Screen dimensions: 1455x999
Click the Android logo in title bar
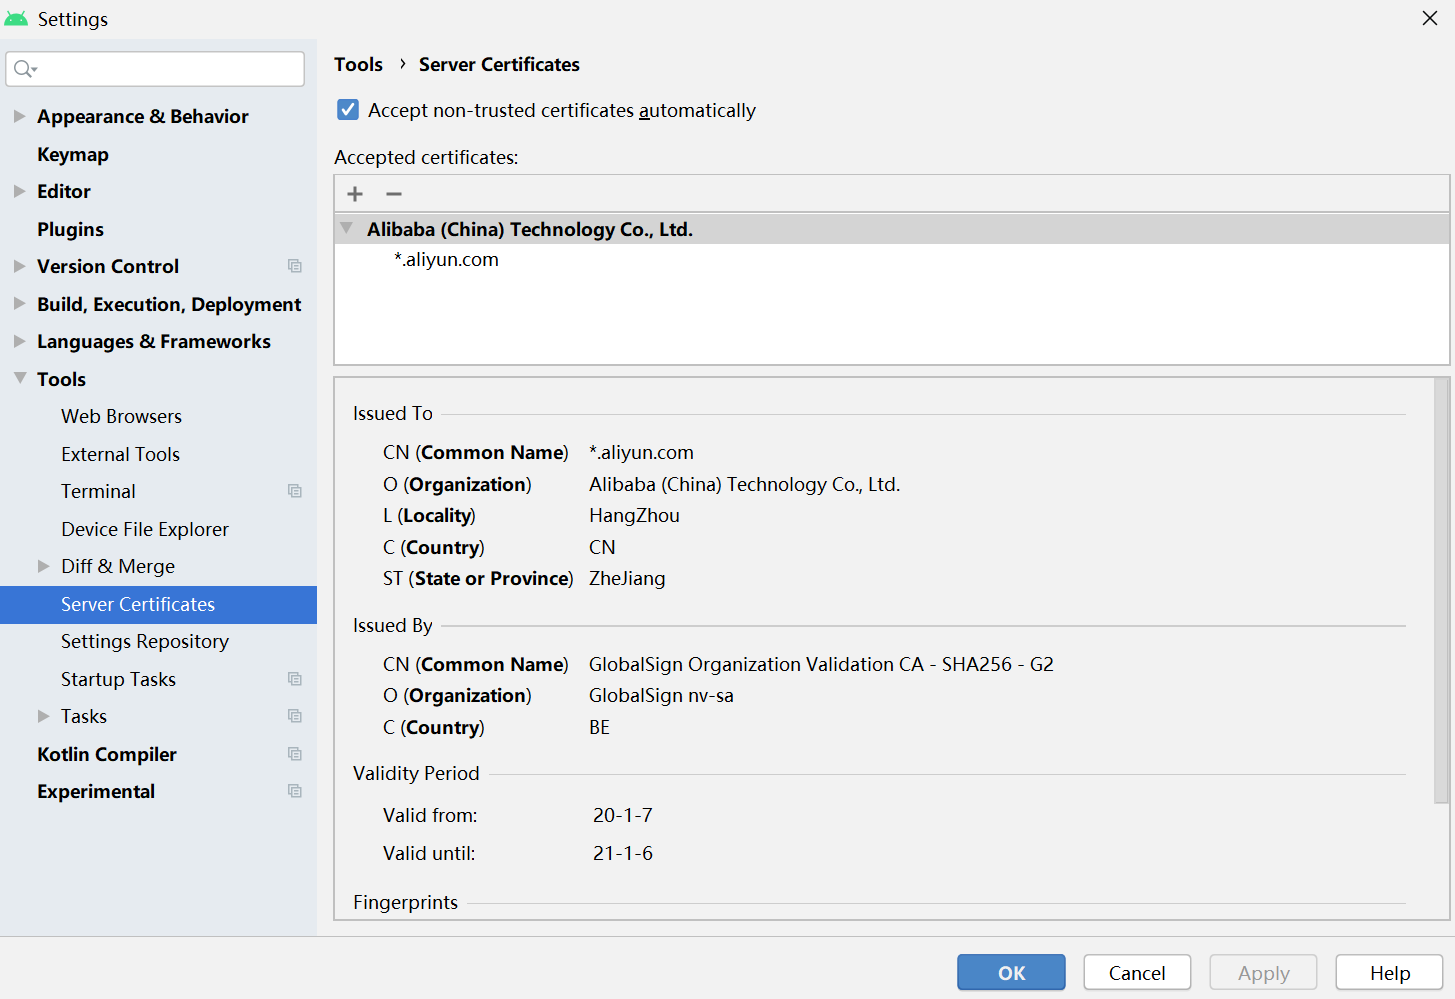coord(16,18)
